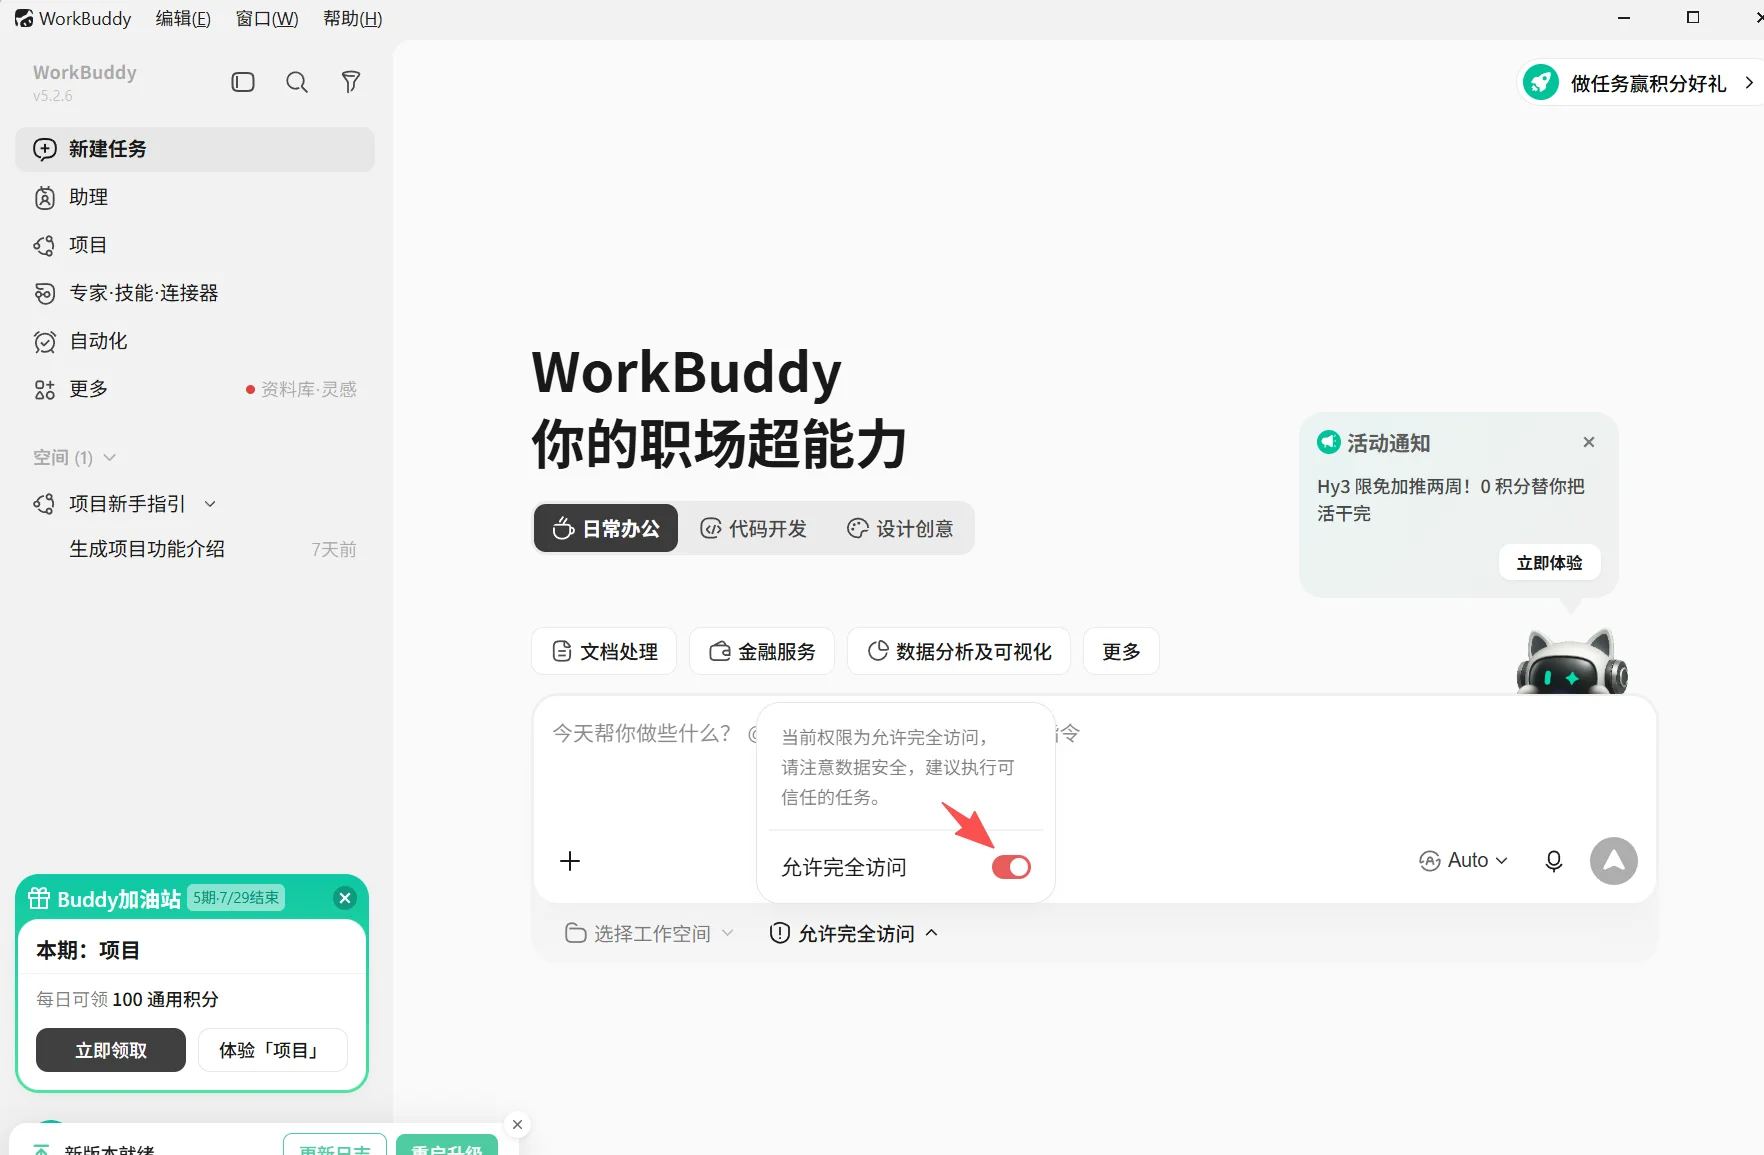Click 更多 next to 数据分析及可视化
Image resolution: width=1764 pixels, height=1155 pixels.
point(1121,652)
